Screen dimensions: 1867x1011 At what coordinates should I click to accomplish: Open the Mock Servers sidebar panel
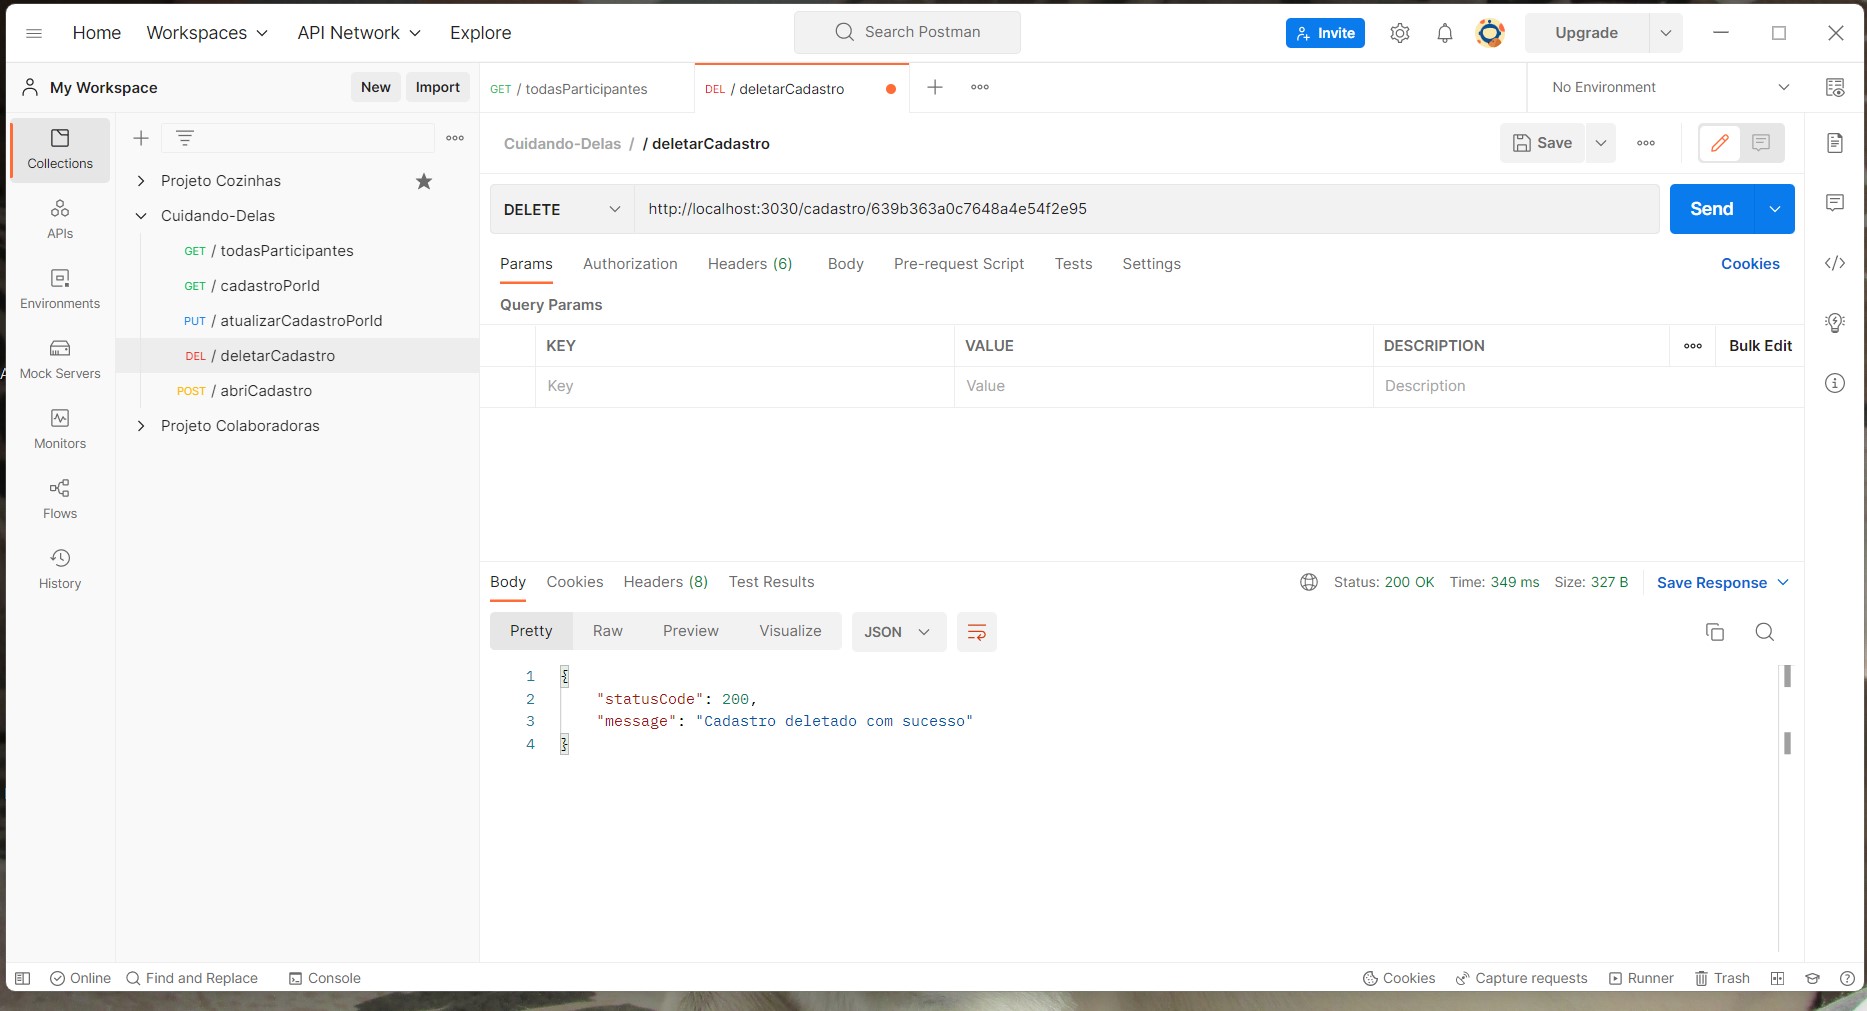point(59,359)
